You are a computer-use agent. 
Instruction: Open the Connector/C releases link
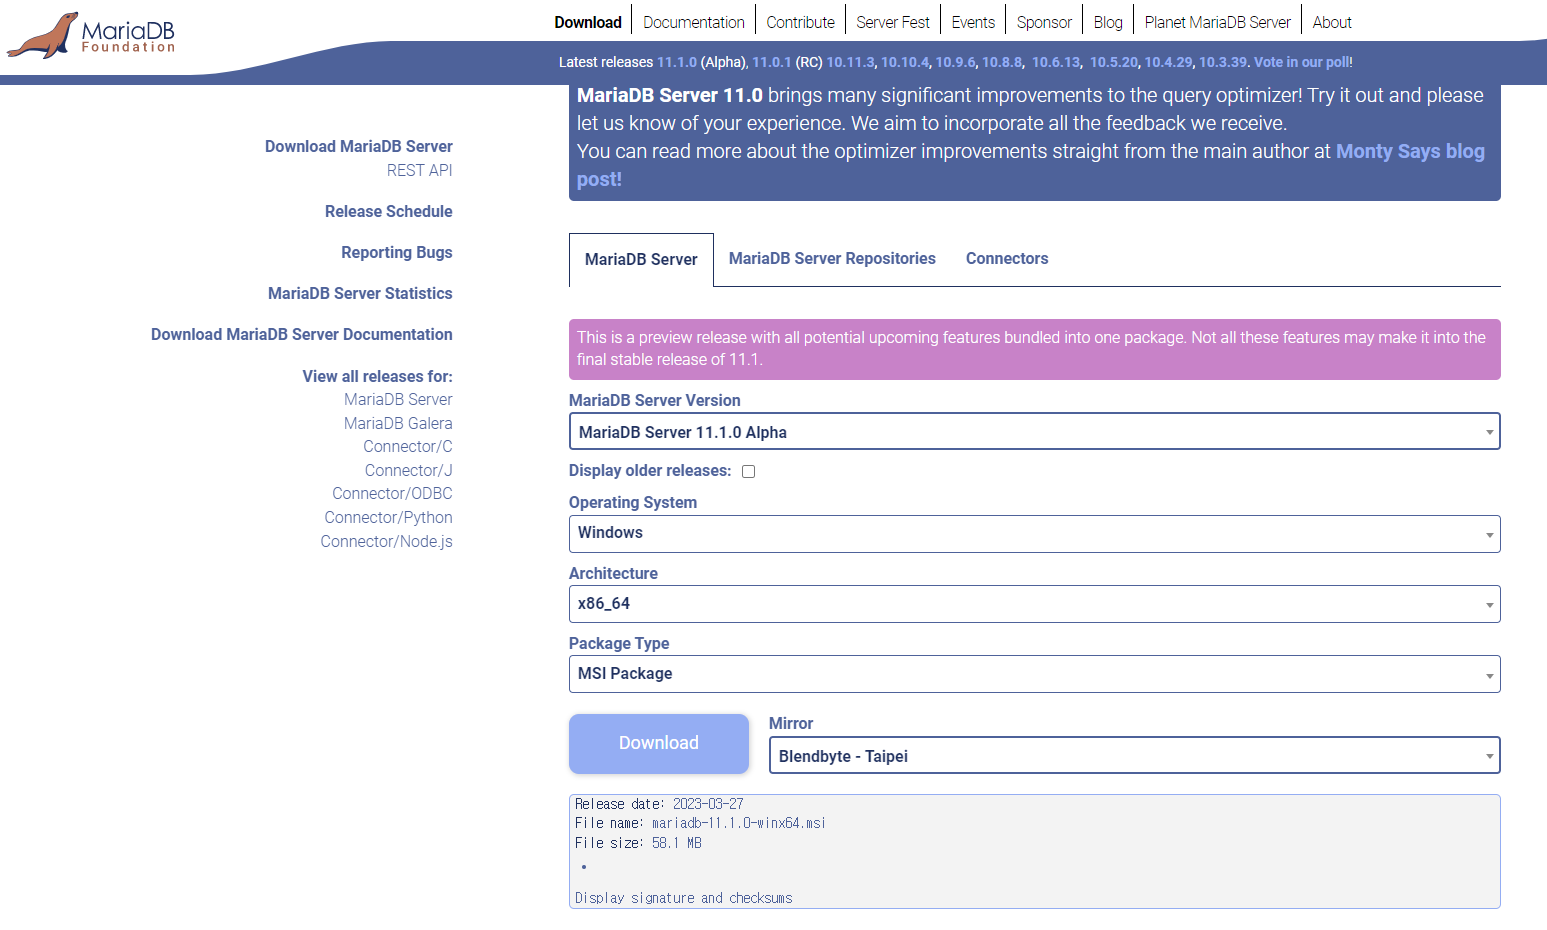point(408,446)
